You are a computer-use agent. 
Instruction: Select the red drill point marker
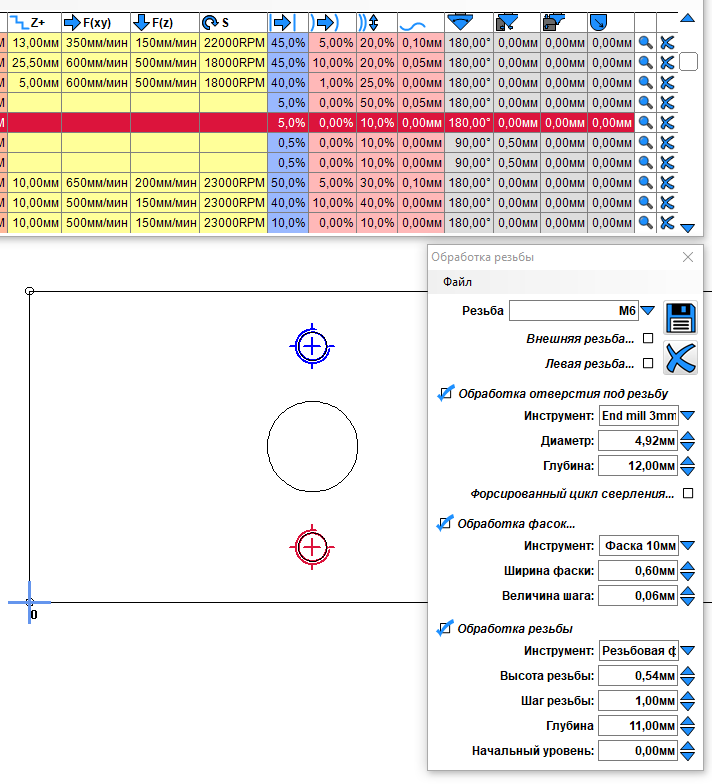point(312,547)
